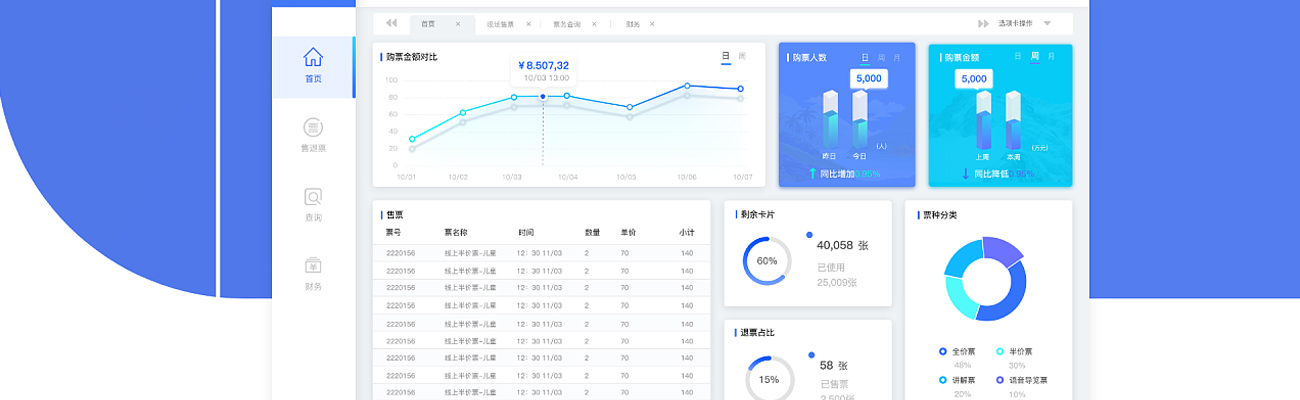
Task: Click the 10/01 data point on upper line
Action: pyautogui.click(x=412, y=139)
